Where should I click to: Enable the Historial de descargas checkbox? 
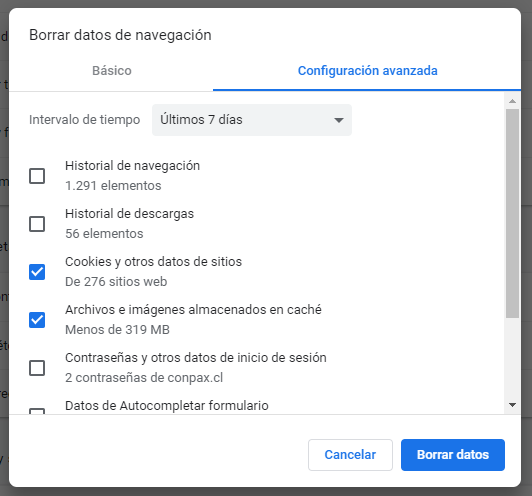(x=37, y=224)
